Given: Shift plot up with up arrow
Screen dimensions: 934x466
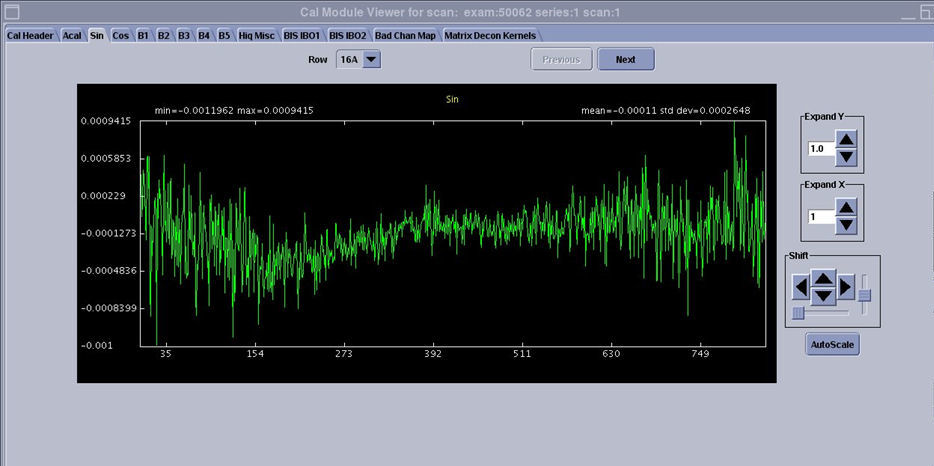Looking at the screenshot, I should (822, 280).
